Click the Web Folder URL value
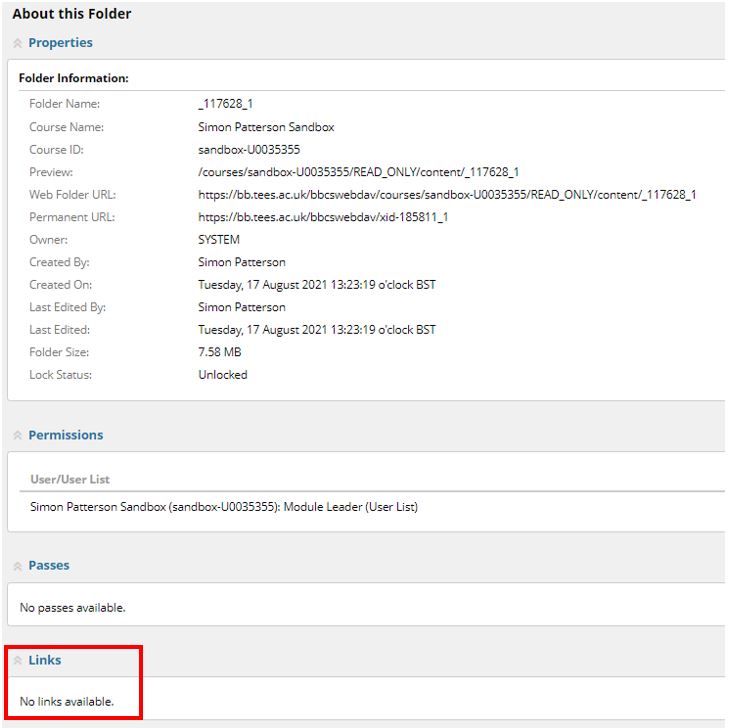This screenshot has width=732, height=728. [x=447, y=195]
